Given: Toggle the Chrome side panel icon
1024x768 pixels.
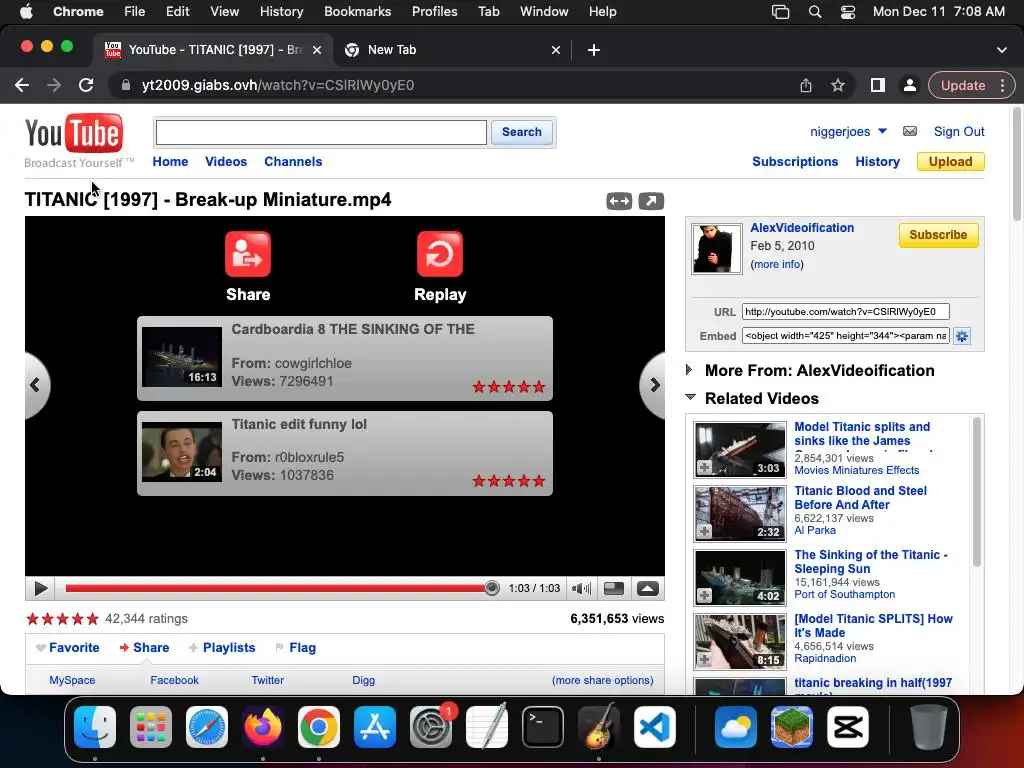Looking at the screenshot, I should coord(878,86).
